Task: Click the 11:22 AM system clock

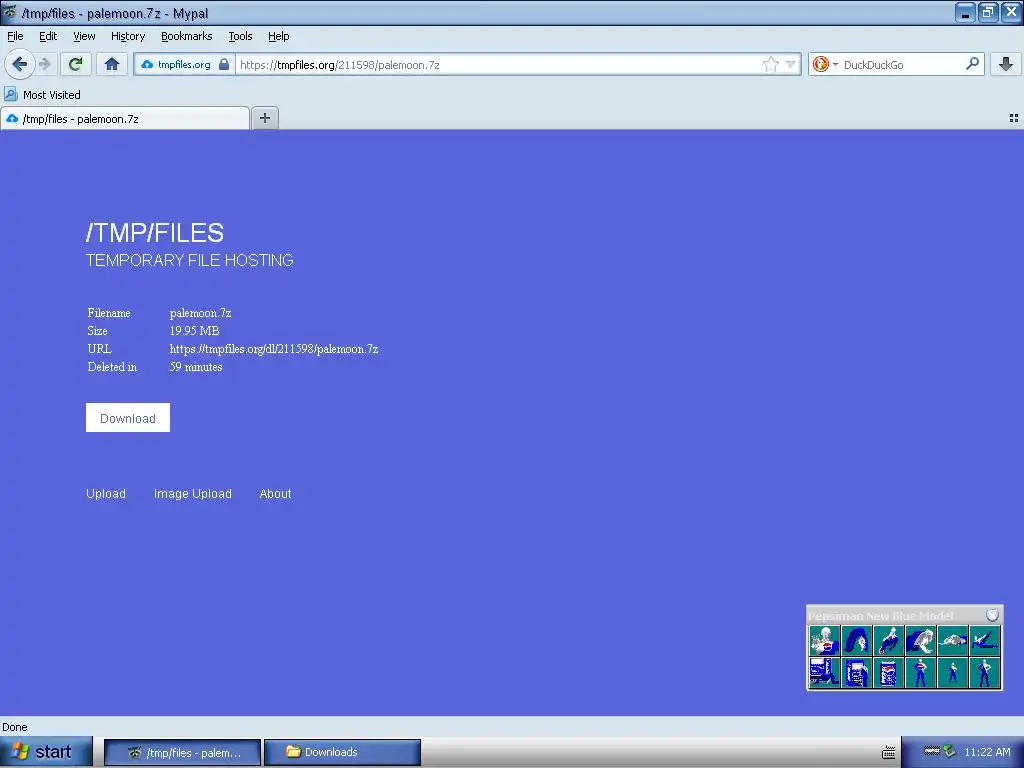Action: pos(987,752)
